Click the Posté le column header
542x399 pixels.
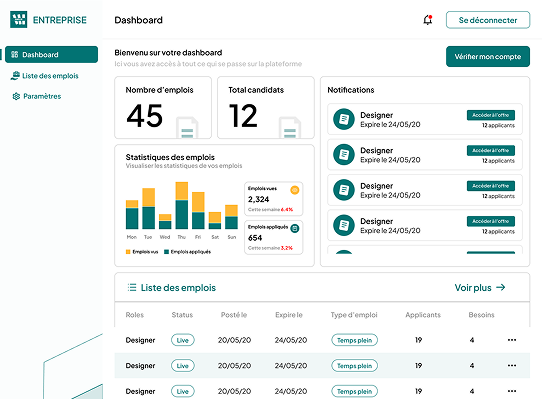pyautogui.click(x=234, y=315)
